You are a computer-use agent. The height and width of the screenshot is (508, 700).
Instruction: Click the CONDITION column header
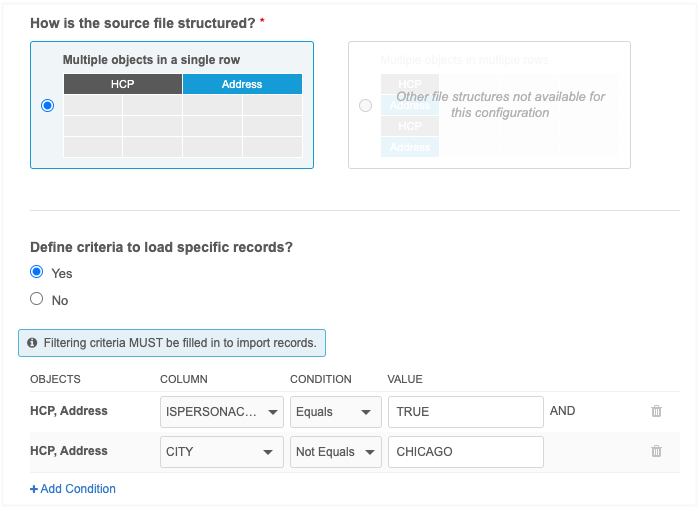pos(320,379)
